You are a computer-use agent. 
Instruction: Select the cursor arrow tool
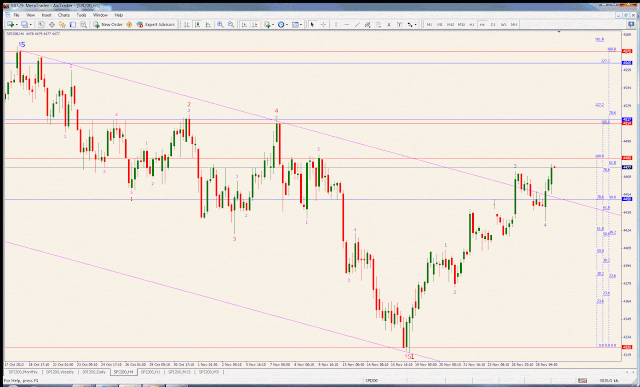pos(312,24)
